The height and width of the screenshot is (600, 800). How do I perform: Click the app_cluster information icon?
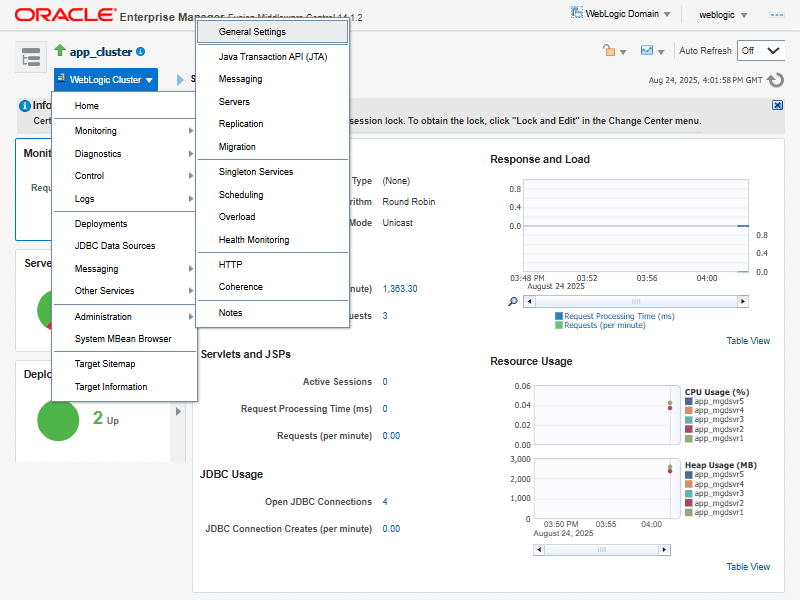tap(141, 52)
